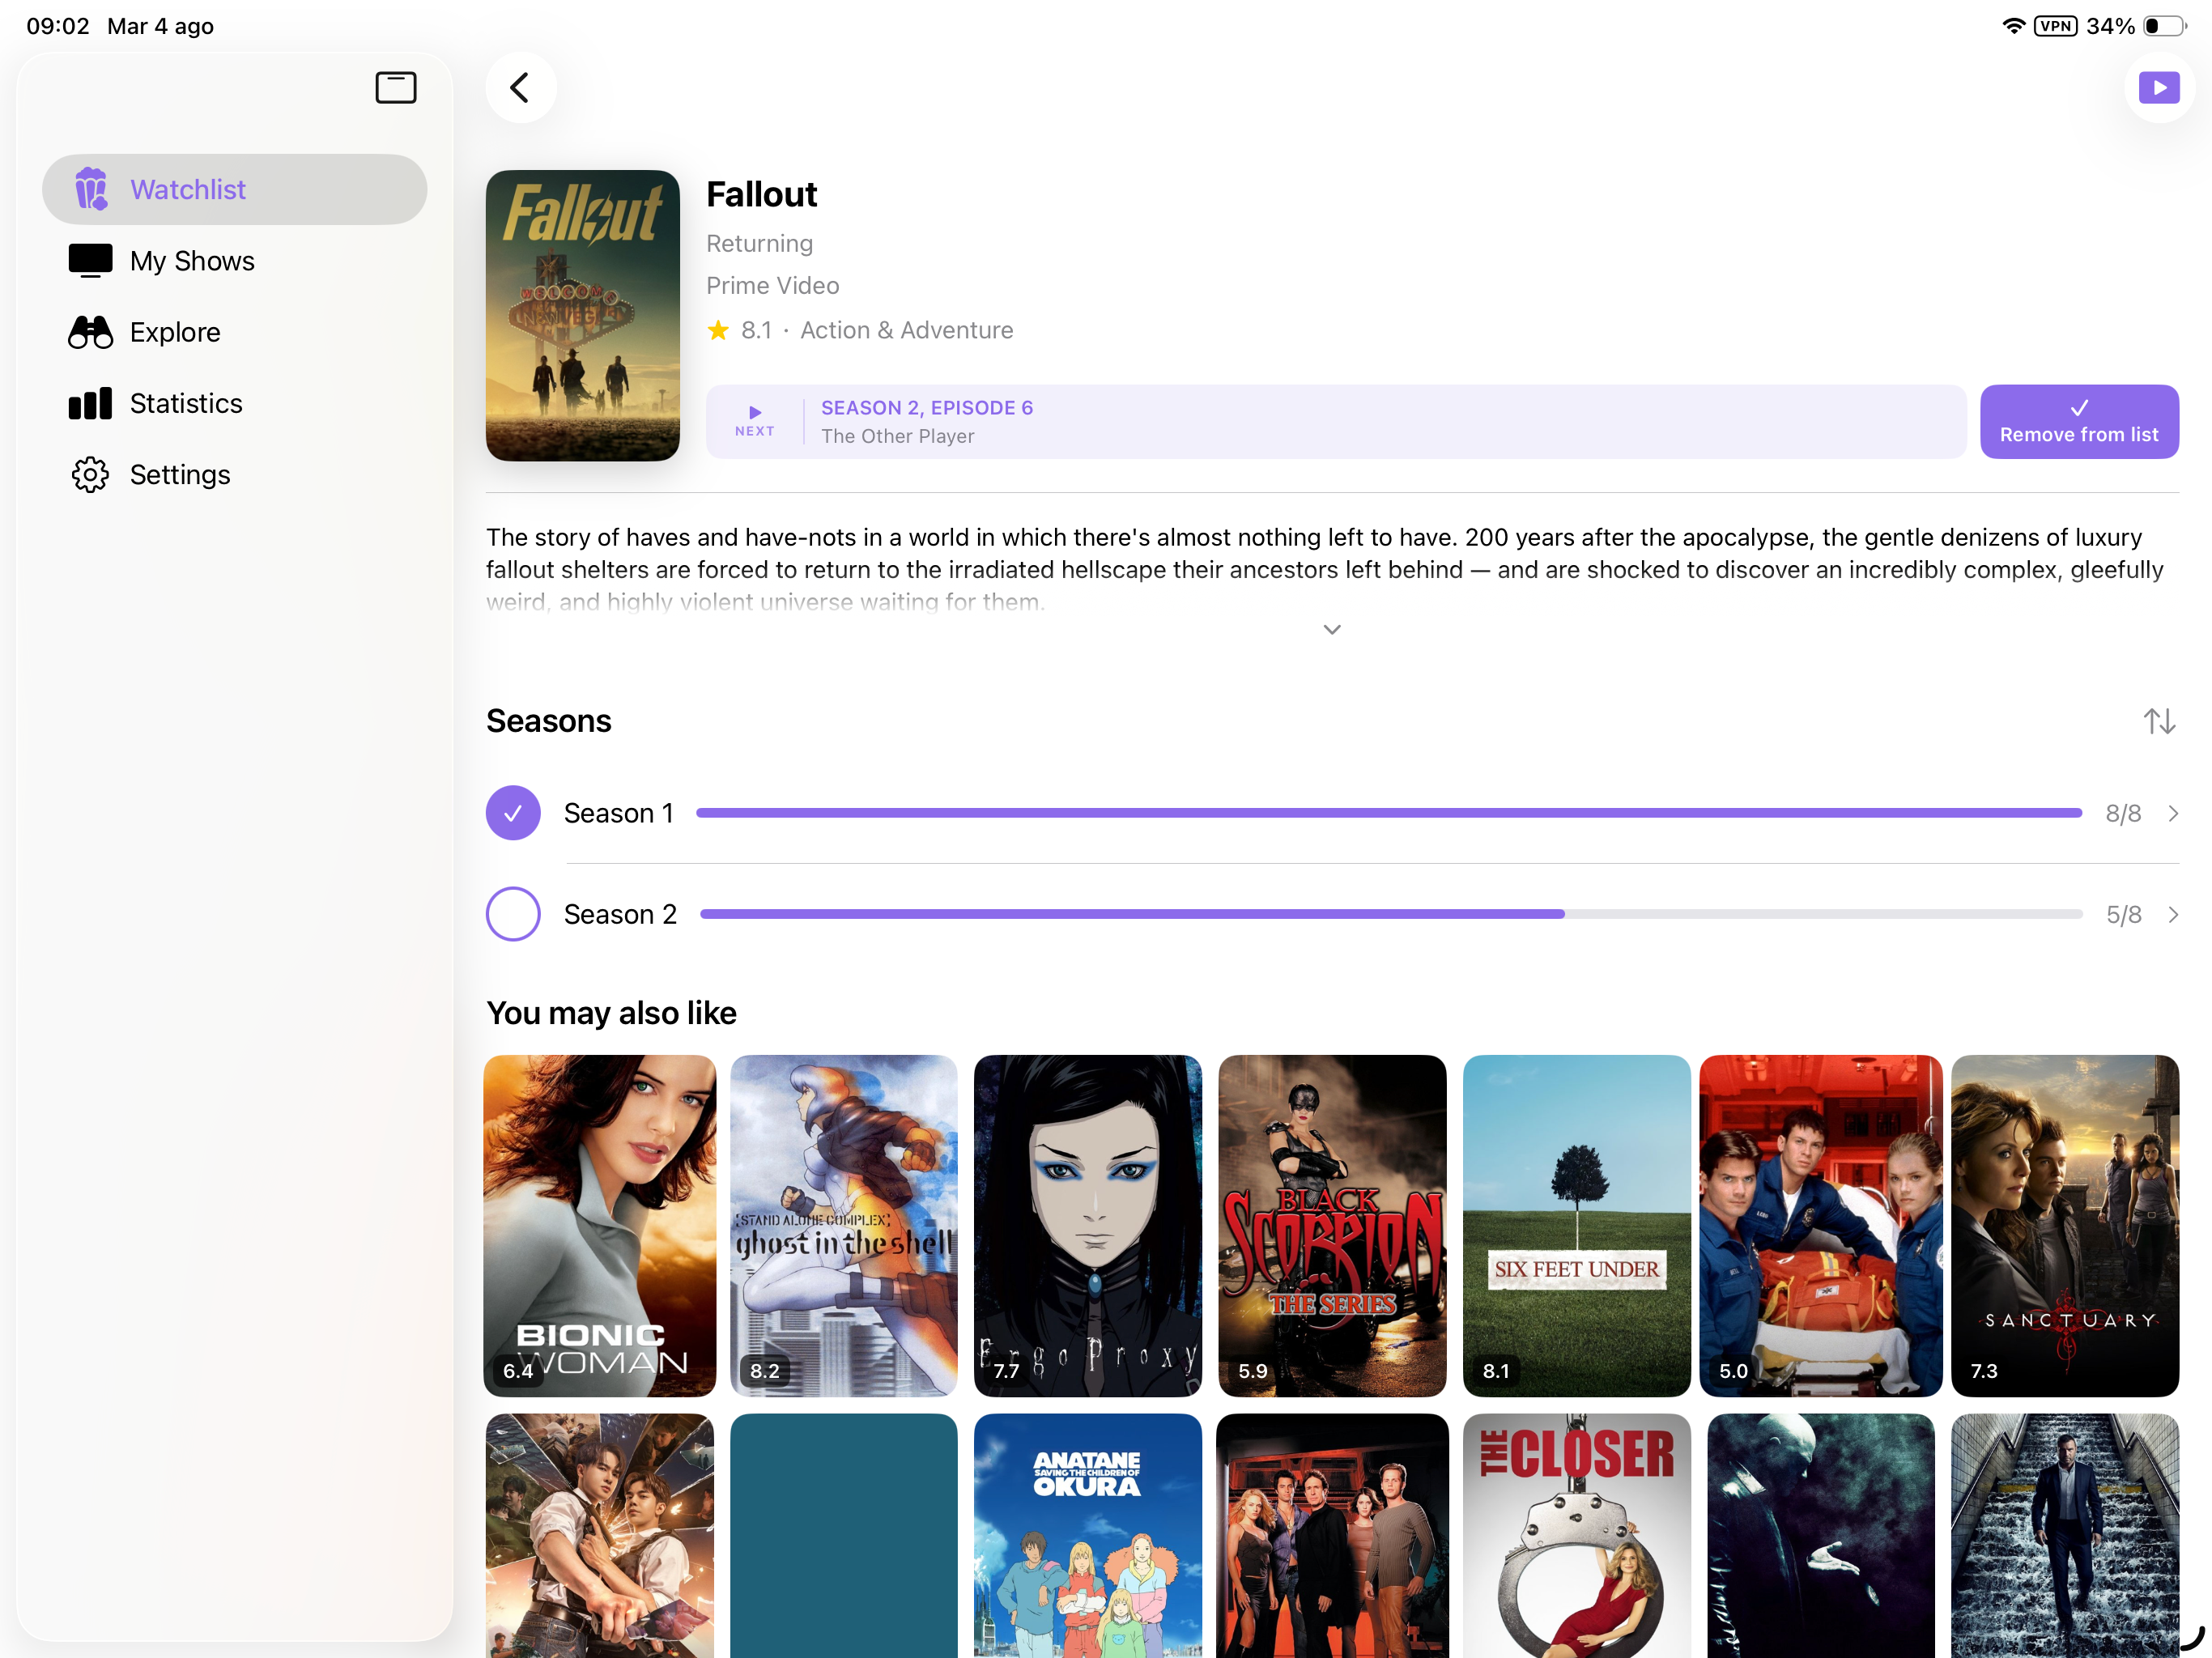
Task: Open Season 1 episode list chevron
Action: point(2172,813)
